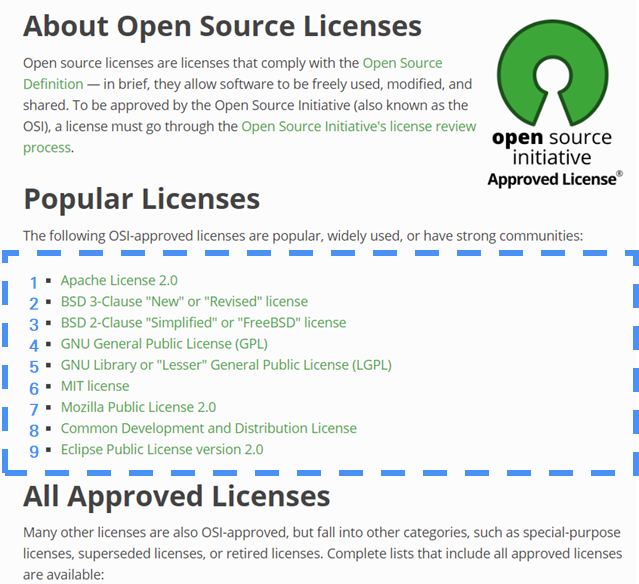639x584 pixels.
Task: Click the About Open Source Licenses heading
Action: coord(222,26)
